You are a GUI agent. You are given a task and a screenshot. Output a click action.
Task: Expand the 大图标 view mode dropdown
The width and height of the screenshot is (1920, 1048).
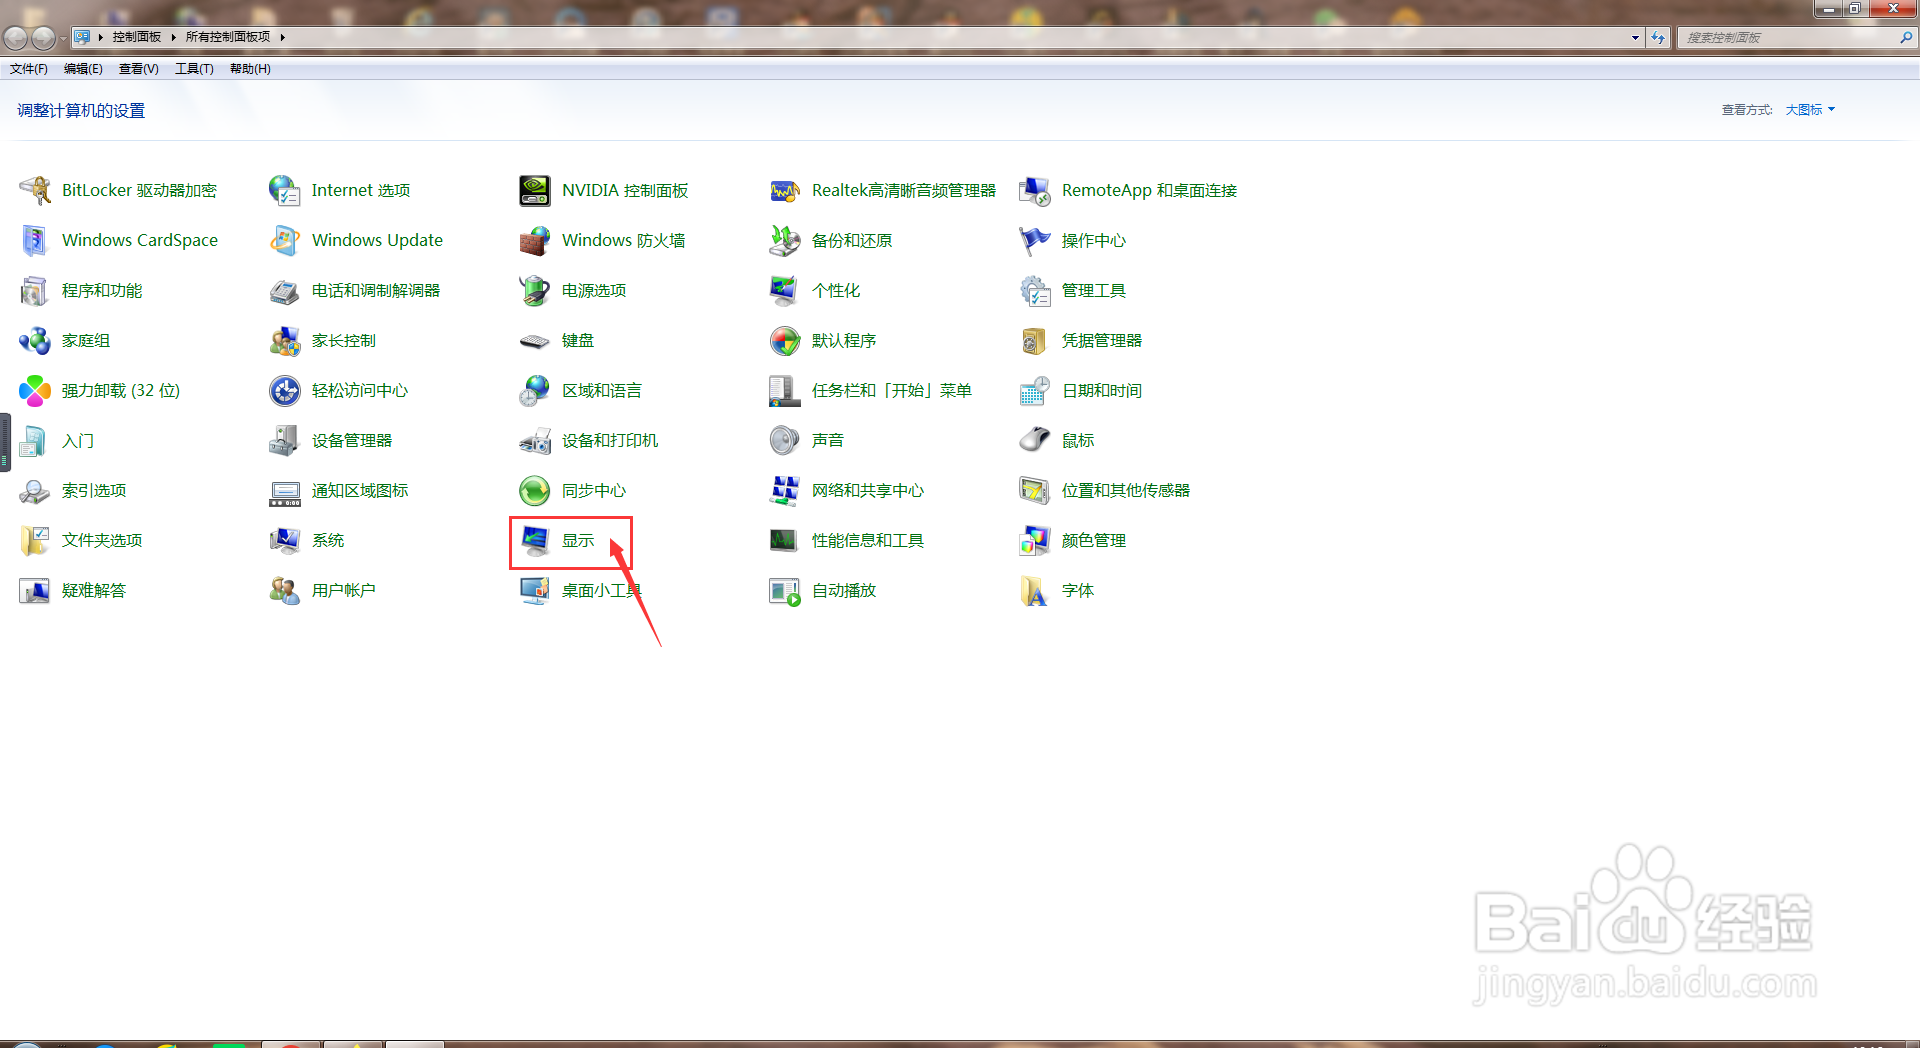(1810, 110)
